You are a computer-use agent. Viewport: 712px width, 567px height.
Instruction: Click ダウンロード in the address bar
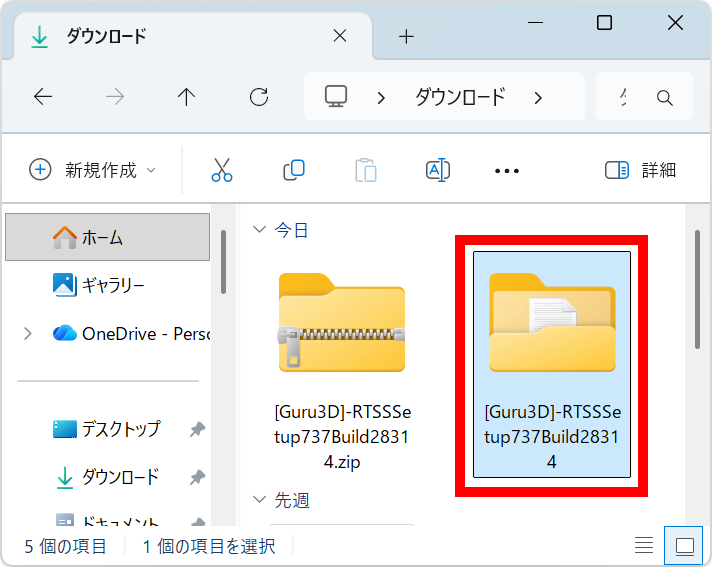pyautogui.click(x=460, y=97)
